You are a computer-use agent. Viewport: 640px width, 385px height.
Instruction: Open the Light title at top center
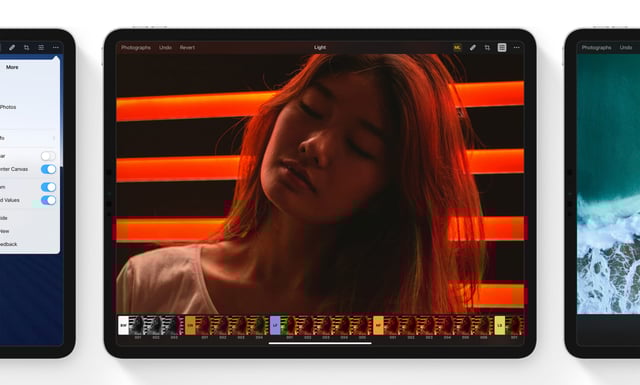(x=320, y=47)
